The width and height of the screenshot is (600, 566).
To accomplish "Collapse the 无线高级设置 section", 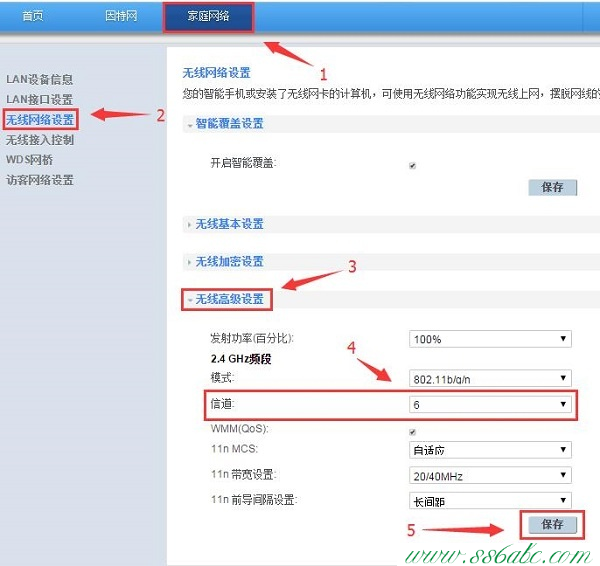I will point(229,299).
